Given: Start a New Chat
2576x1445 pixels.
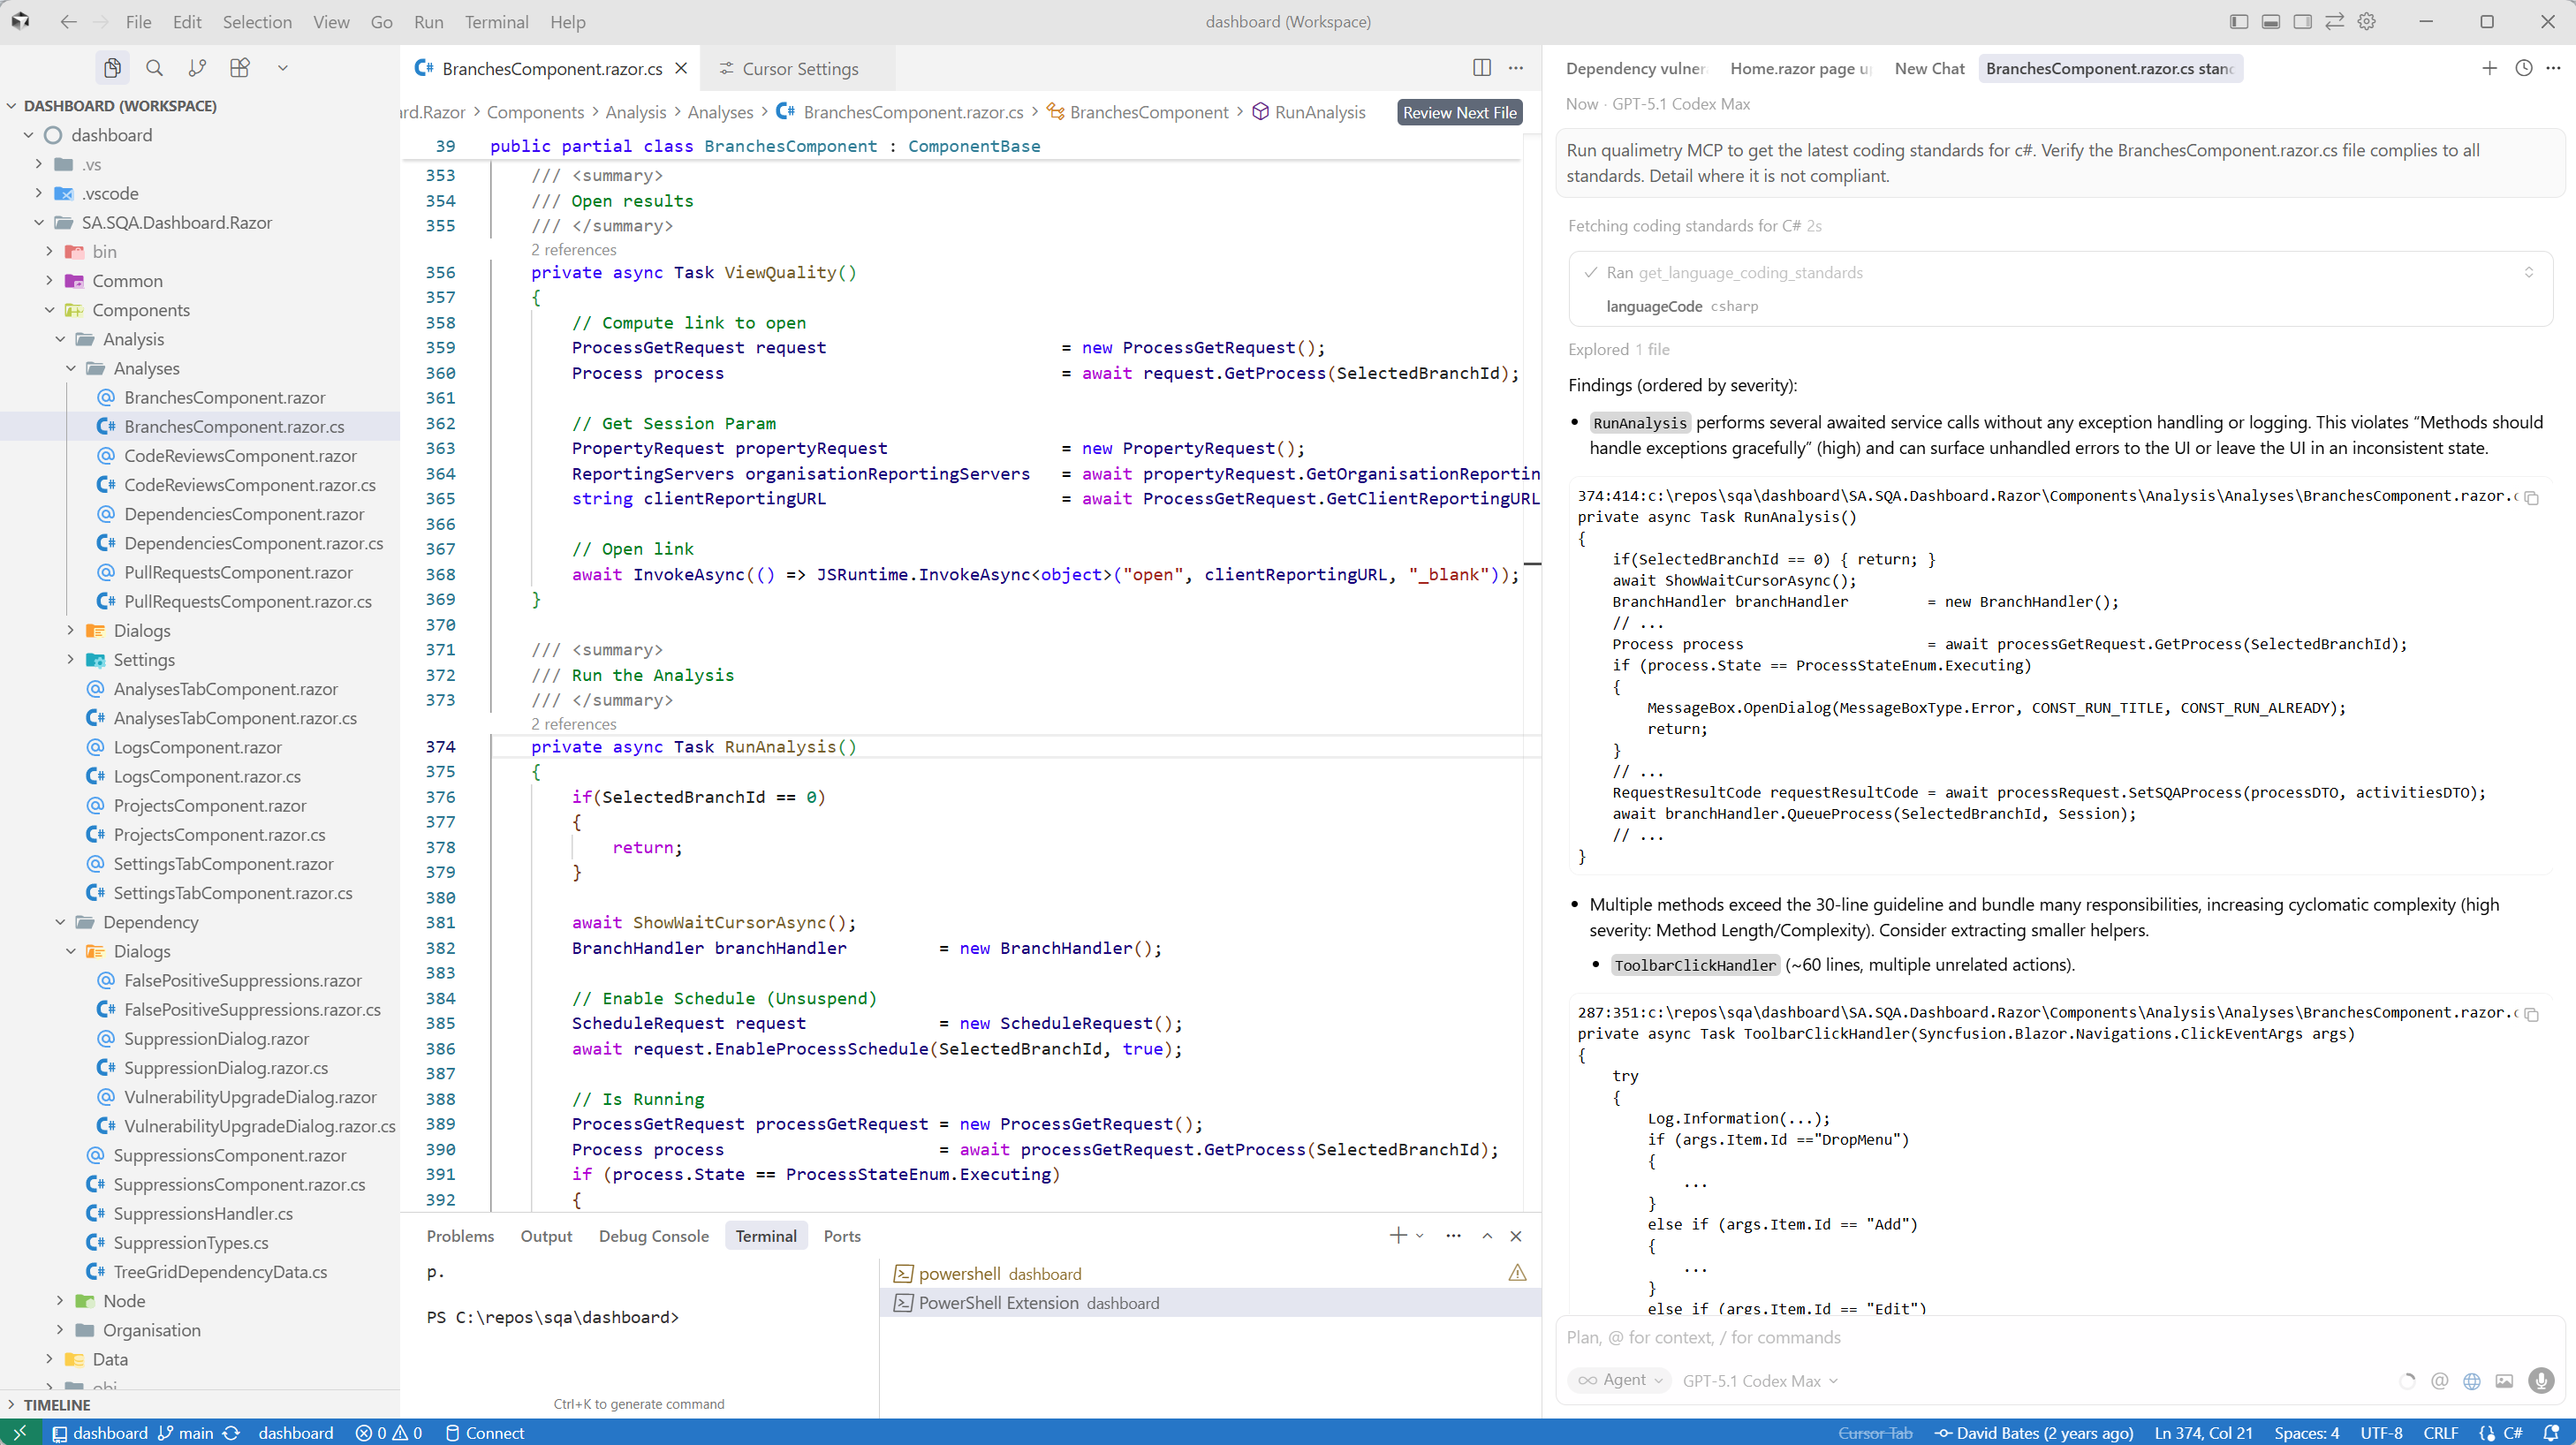Looking at the screenshot, I should point(1929,68).
